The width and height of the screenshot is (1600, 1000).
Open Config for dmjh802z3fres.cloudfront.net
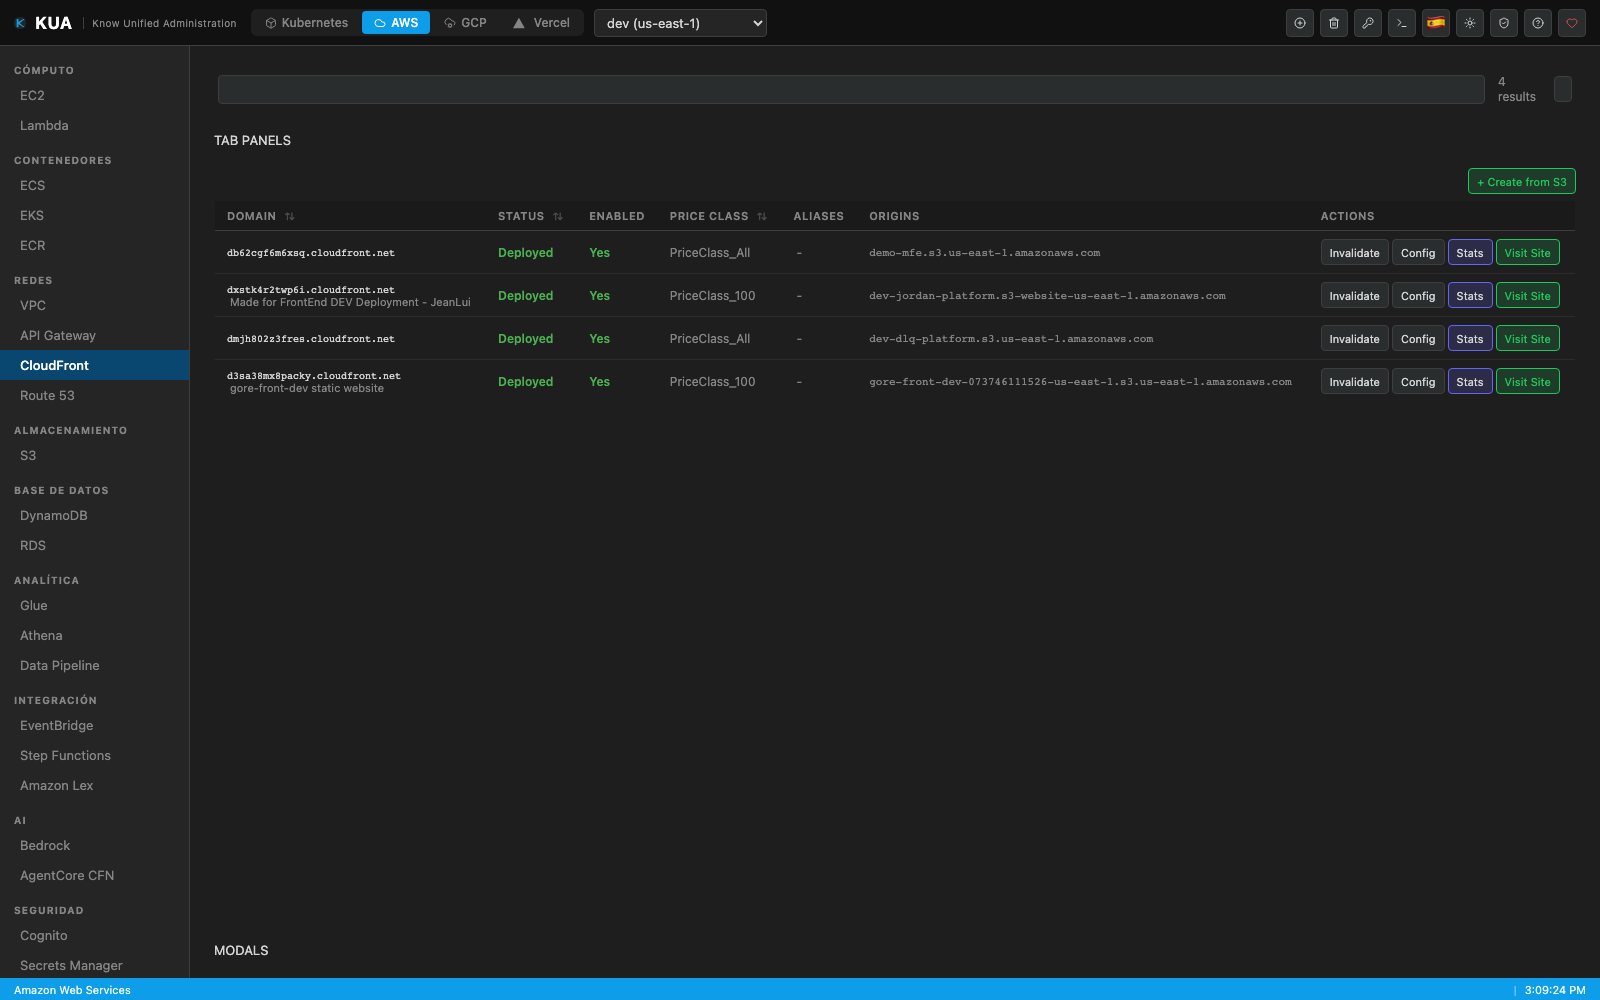tap(1418, 339)
